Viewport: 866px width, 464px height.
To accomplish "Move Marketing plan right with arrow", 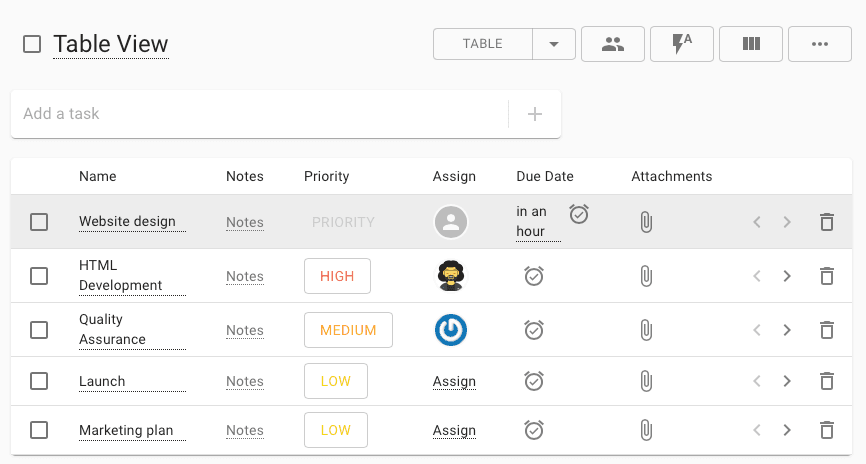I will click(786, 430).
